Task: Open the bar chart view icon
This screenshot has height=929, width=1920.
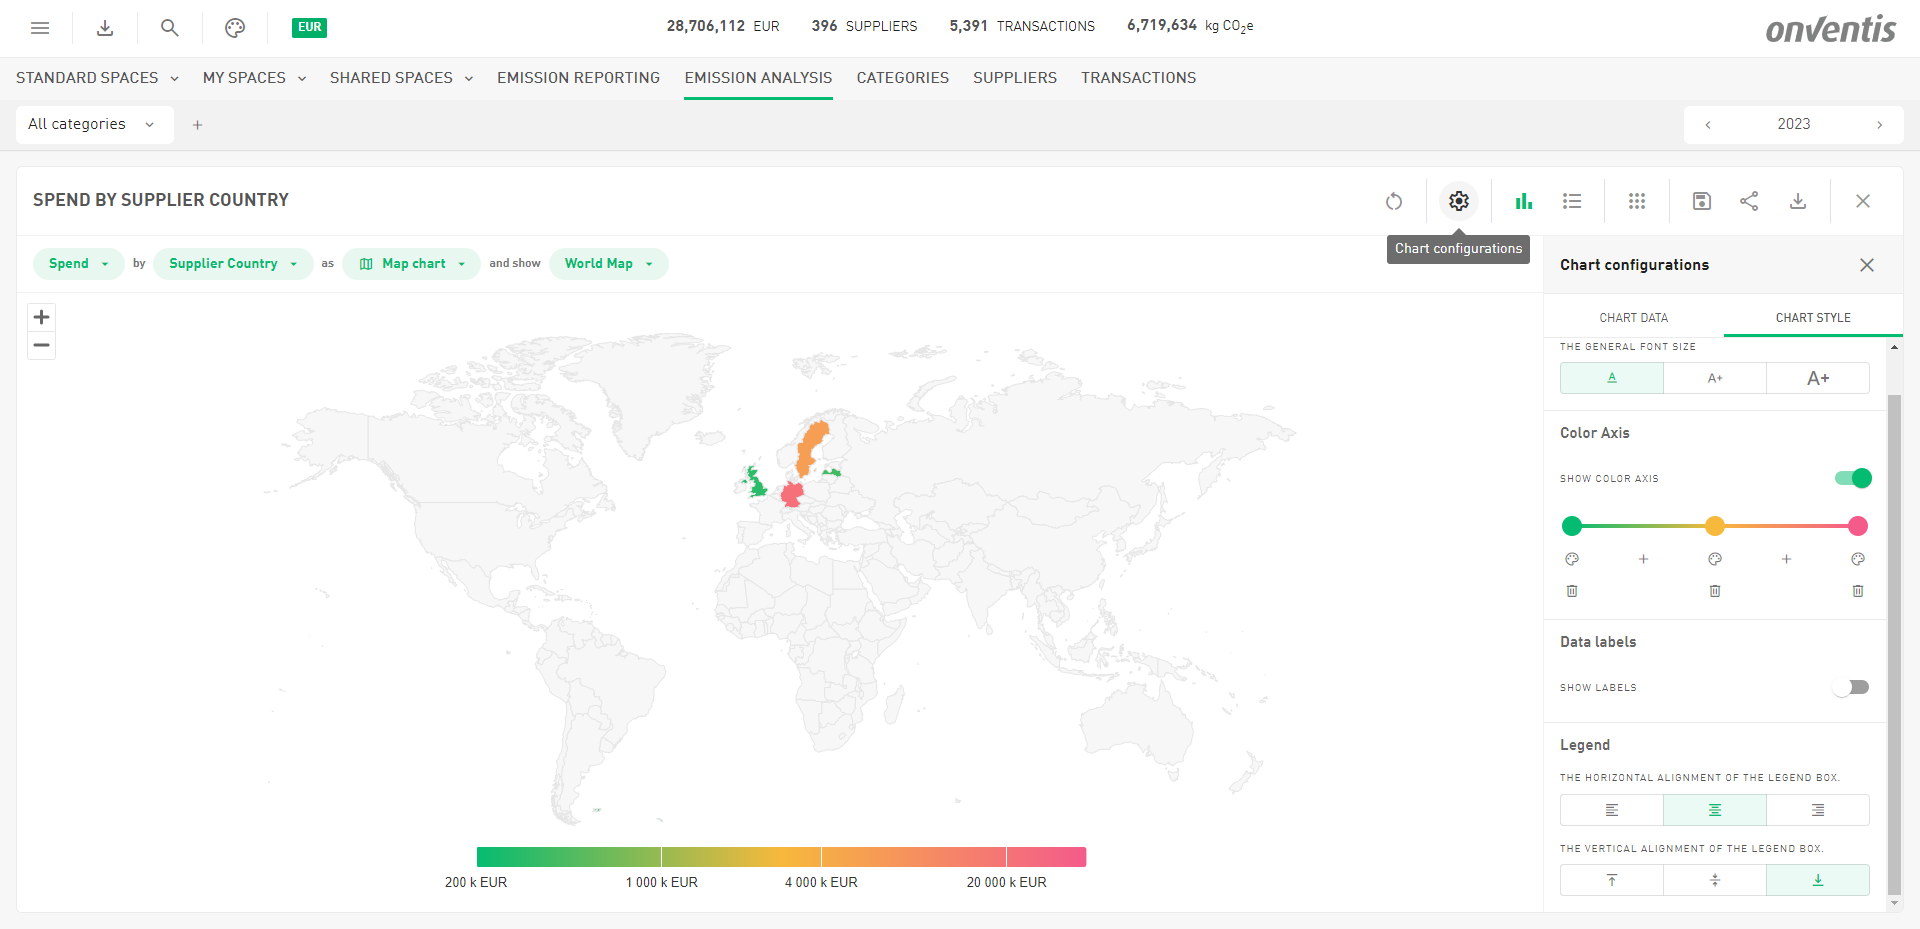Action: (x=1523, y=201)
